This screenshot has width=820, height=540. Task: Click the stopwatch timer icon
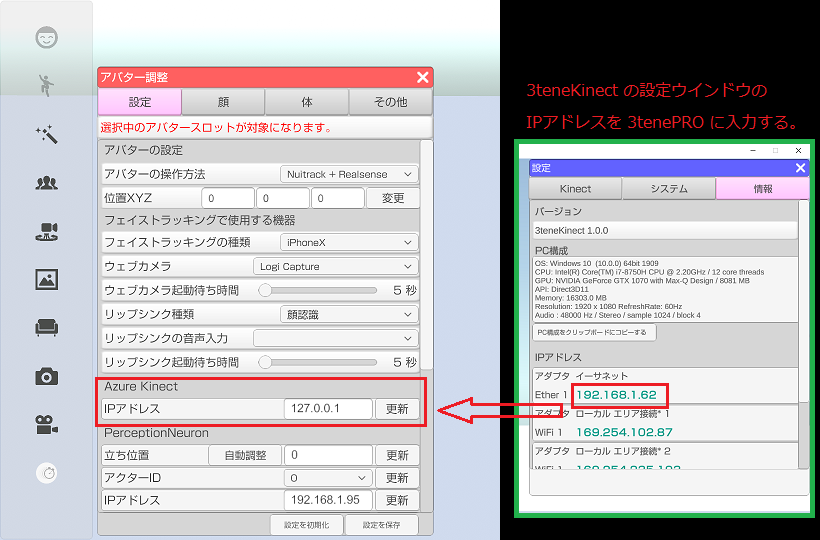click(47, 473)
